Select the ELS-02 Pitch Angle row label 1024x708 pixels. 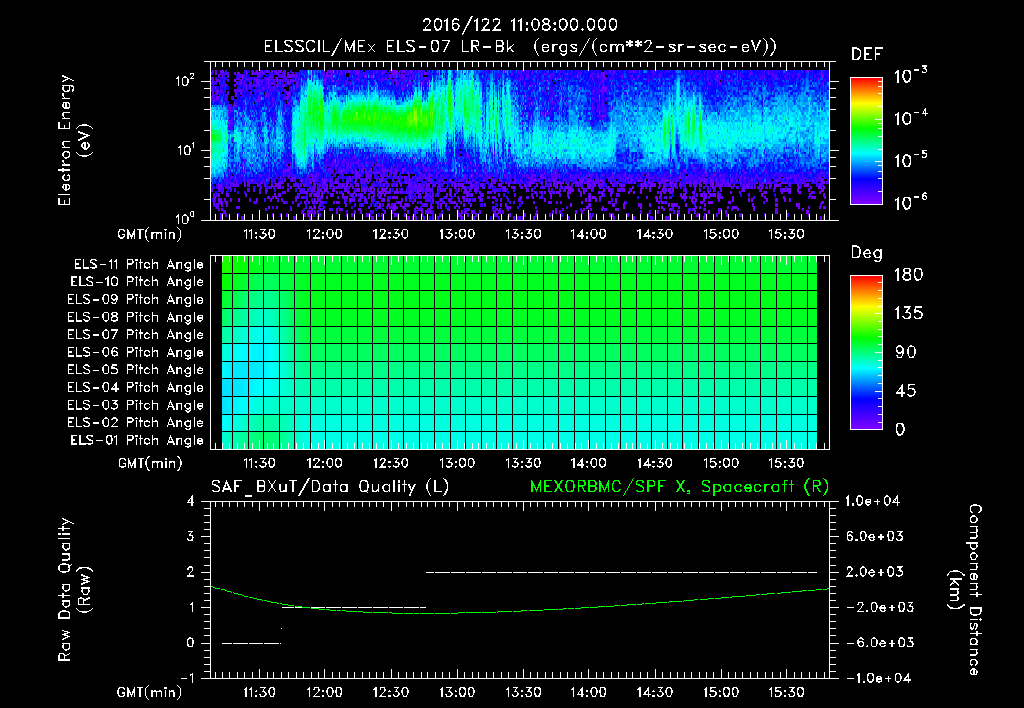click(x=135, y=423)
